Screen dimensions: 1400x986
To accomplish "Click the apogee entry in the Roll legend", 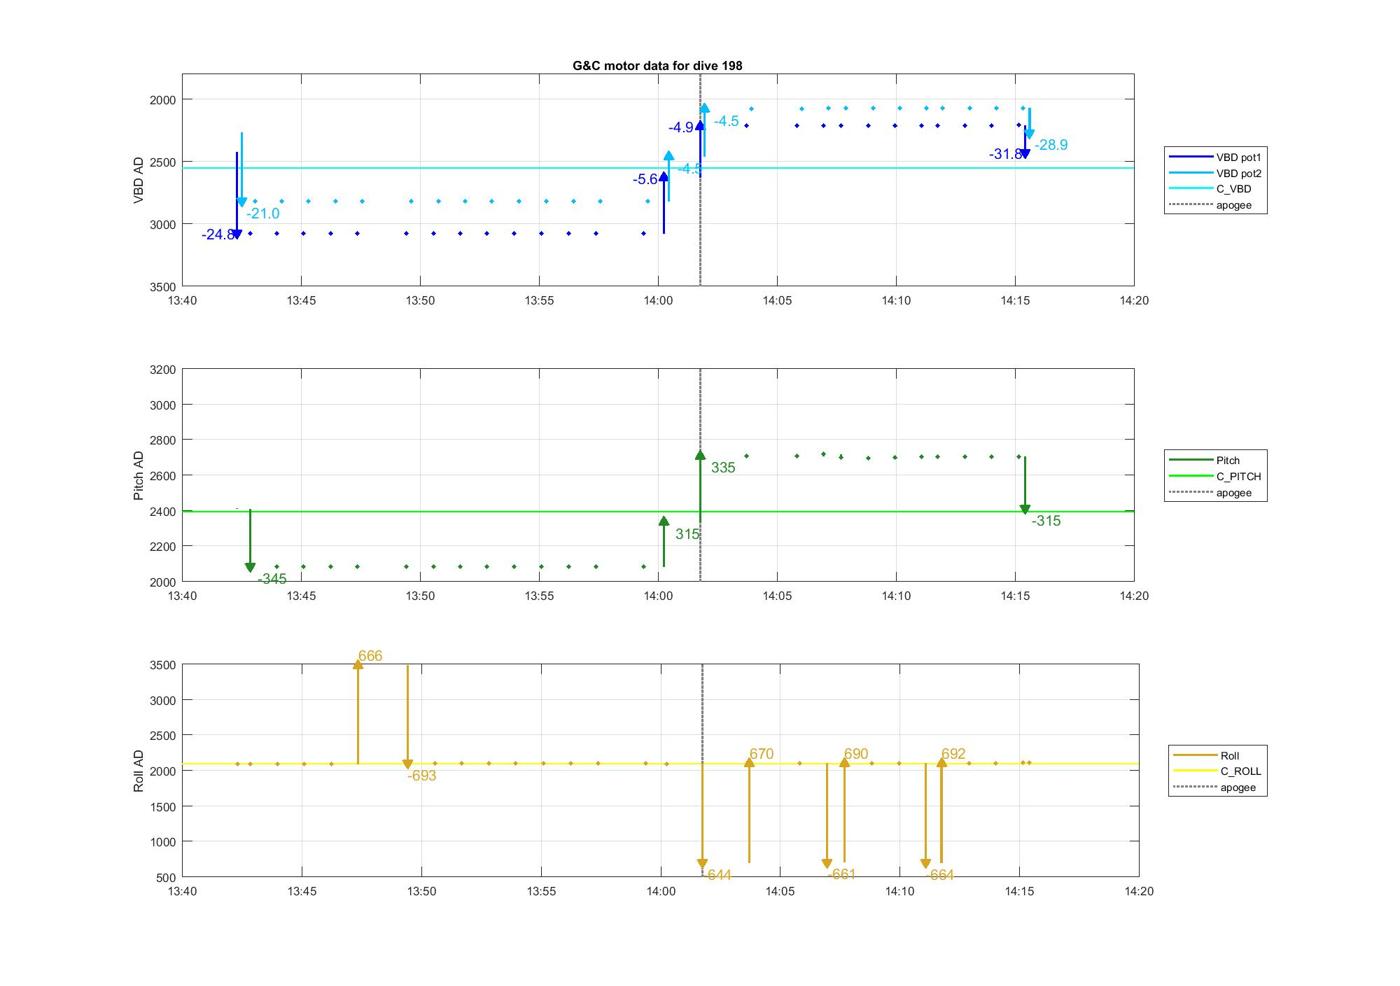I will (x=1215, y=787).
